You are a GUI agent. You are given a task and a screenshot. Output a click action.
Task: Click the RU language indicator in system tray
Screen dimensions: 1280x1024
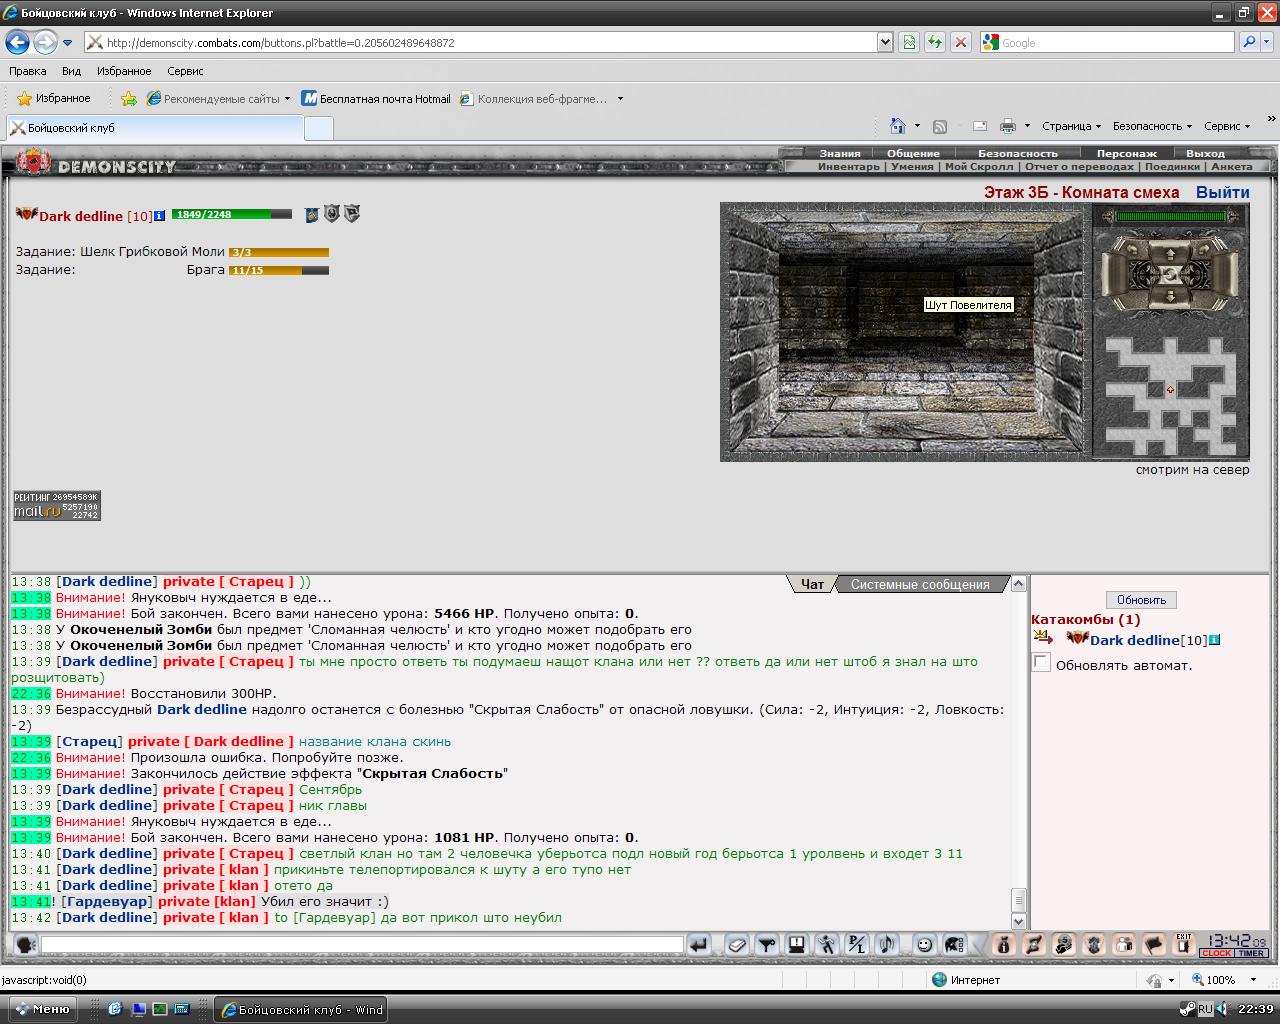pos(1205,1009)
